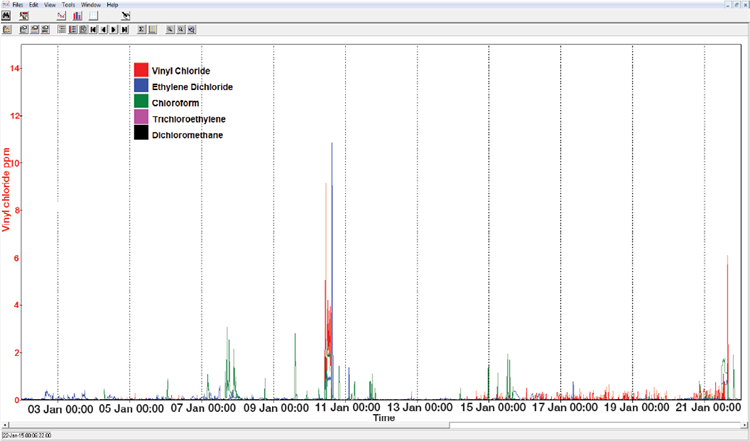Step to next record arrow
This screenshot has width=750, height=441.
[114, 30]
